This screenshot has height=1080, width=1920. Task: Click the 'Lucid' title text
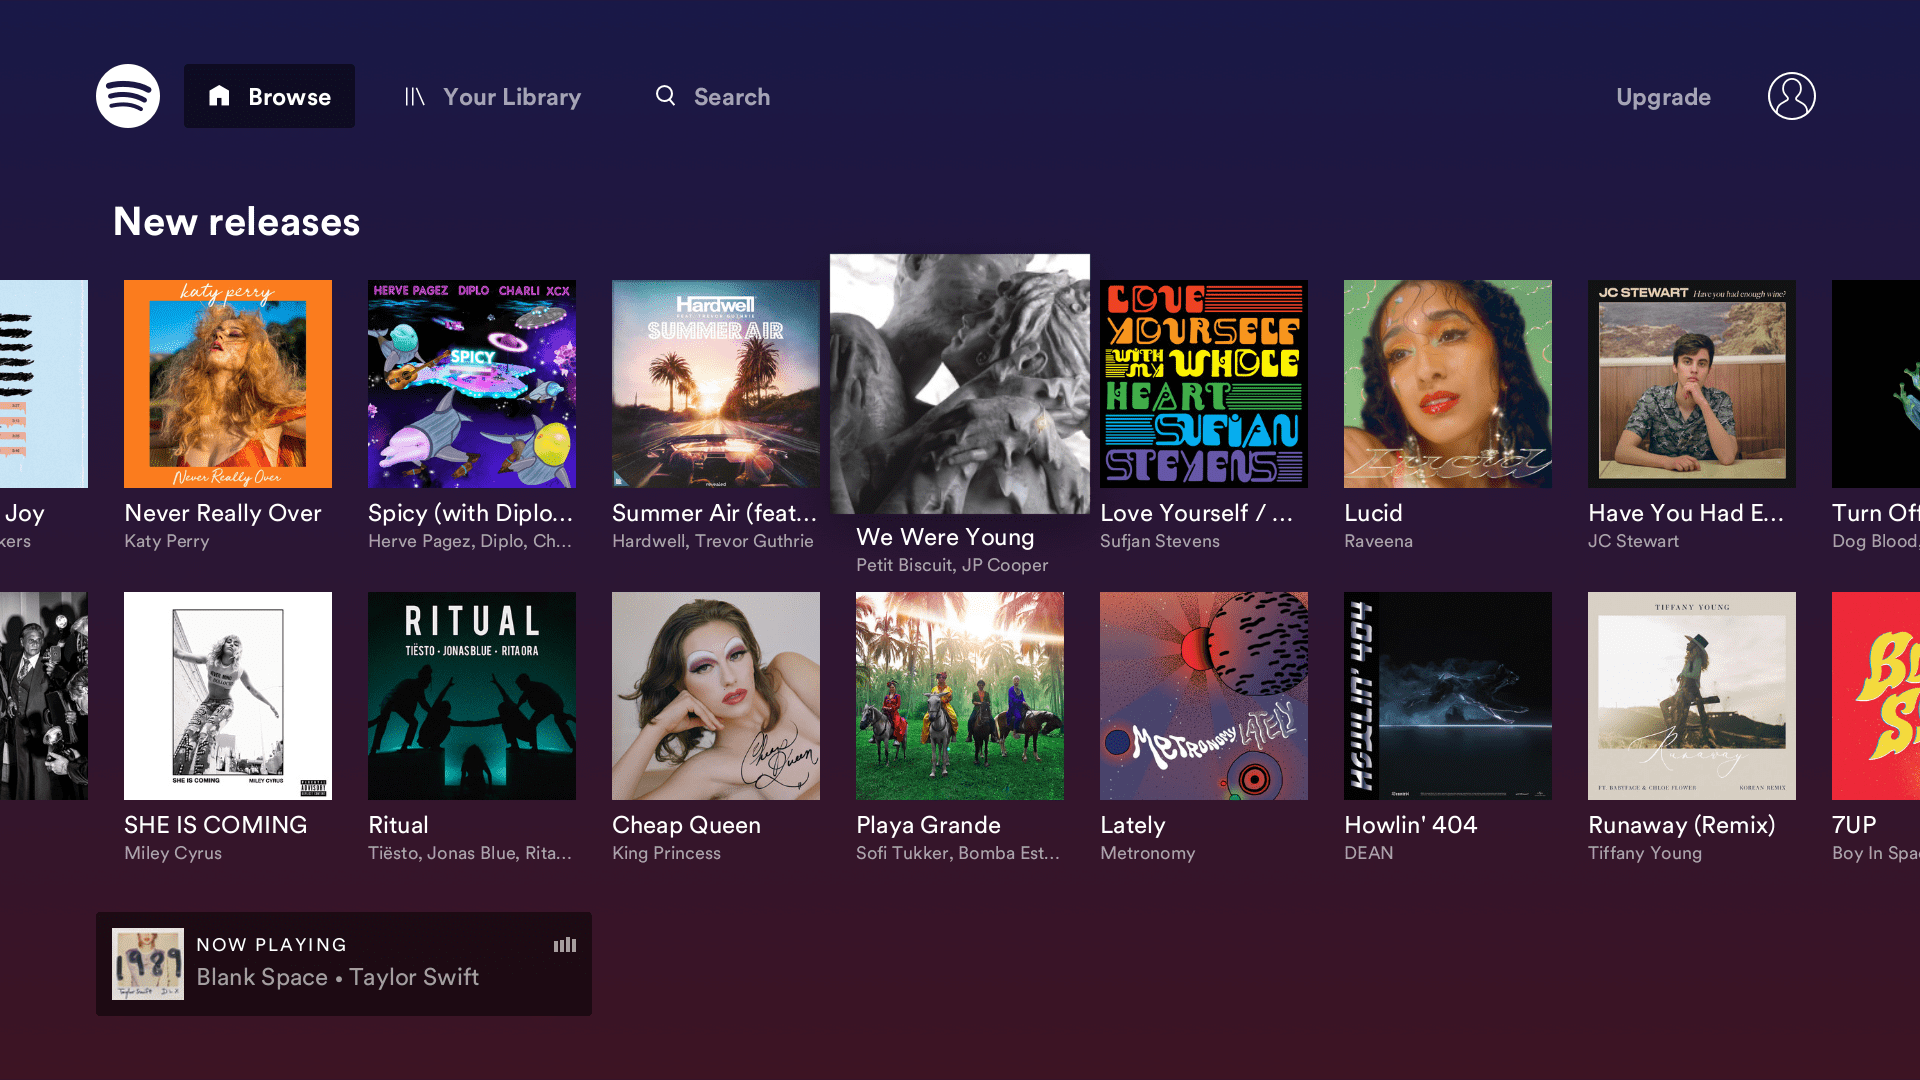point(1373,513)
